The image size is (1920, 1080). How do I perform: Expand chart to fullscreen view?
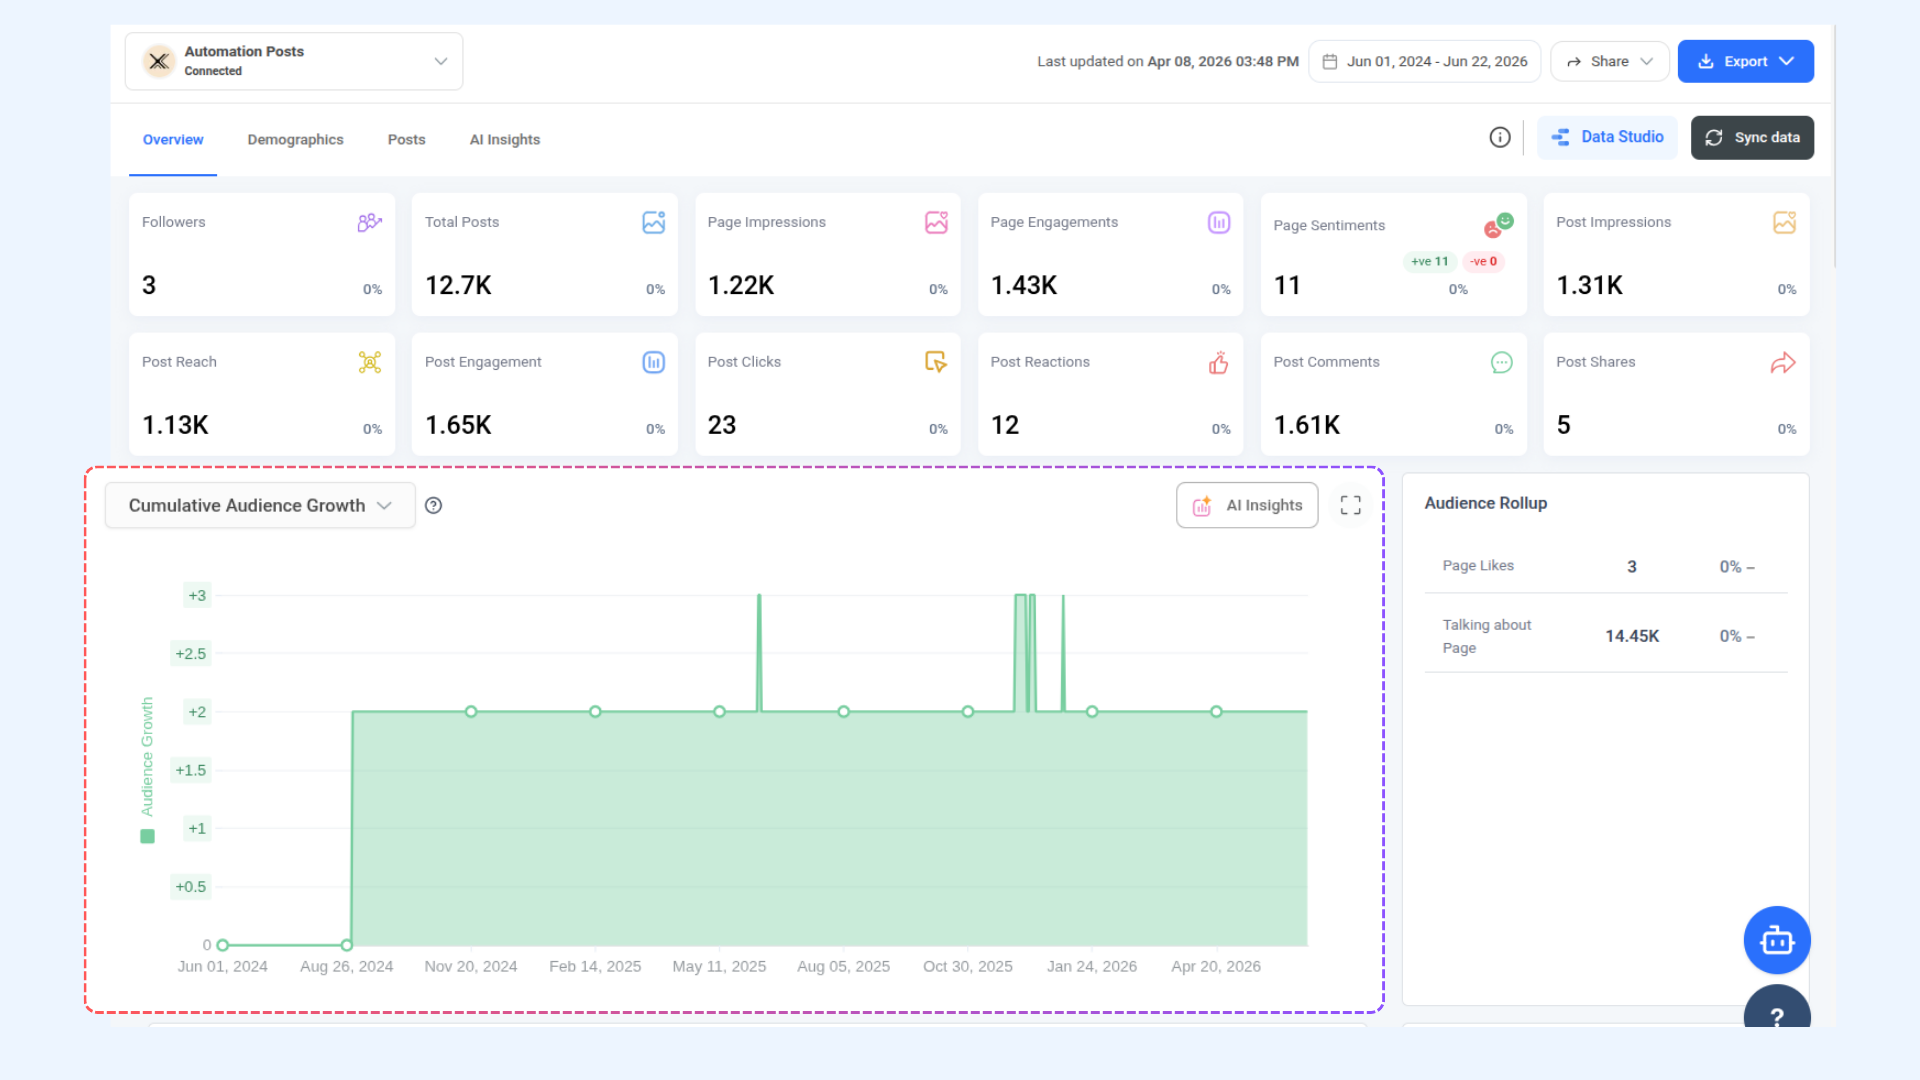pyautogui.click(x=1350, y=506)
